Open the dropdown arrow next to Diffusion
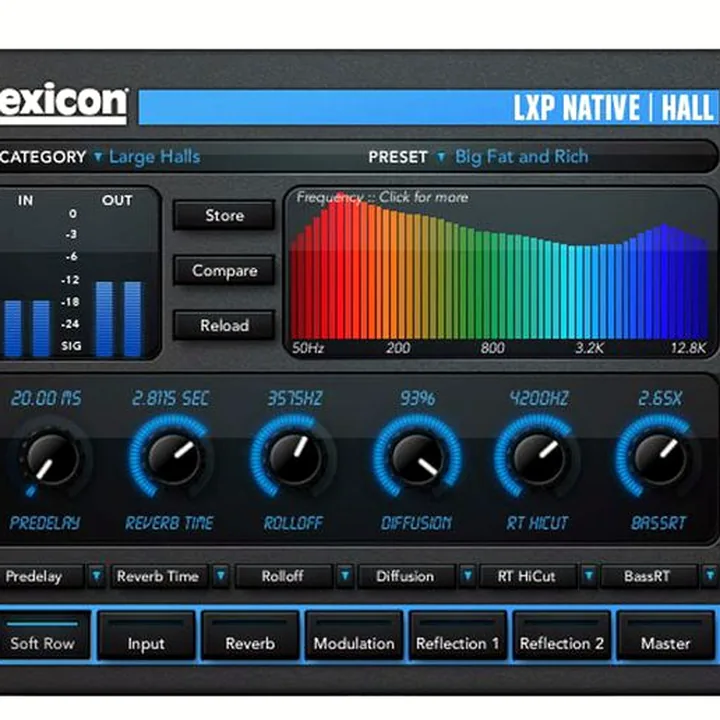Screen dimensions: 720x720 click(467, 576)
